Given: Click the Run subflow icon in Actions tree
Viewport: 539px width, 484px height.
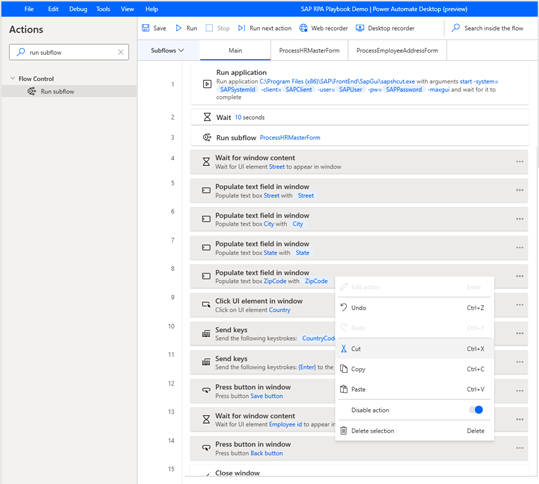Looking at the screenshot, I should 32,91.
